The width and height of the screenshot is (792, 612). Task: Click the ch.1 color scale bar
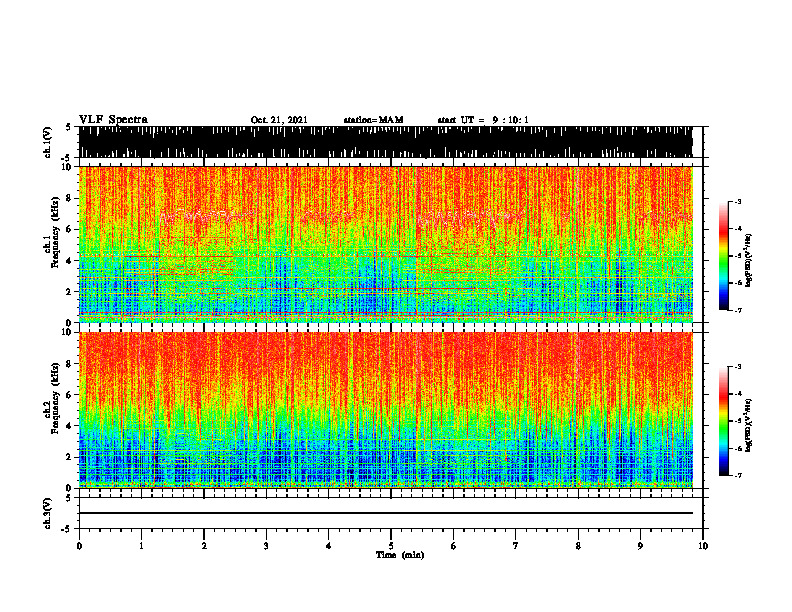[x=724, y=256]
